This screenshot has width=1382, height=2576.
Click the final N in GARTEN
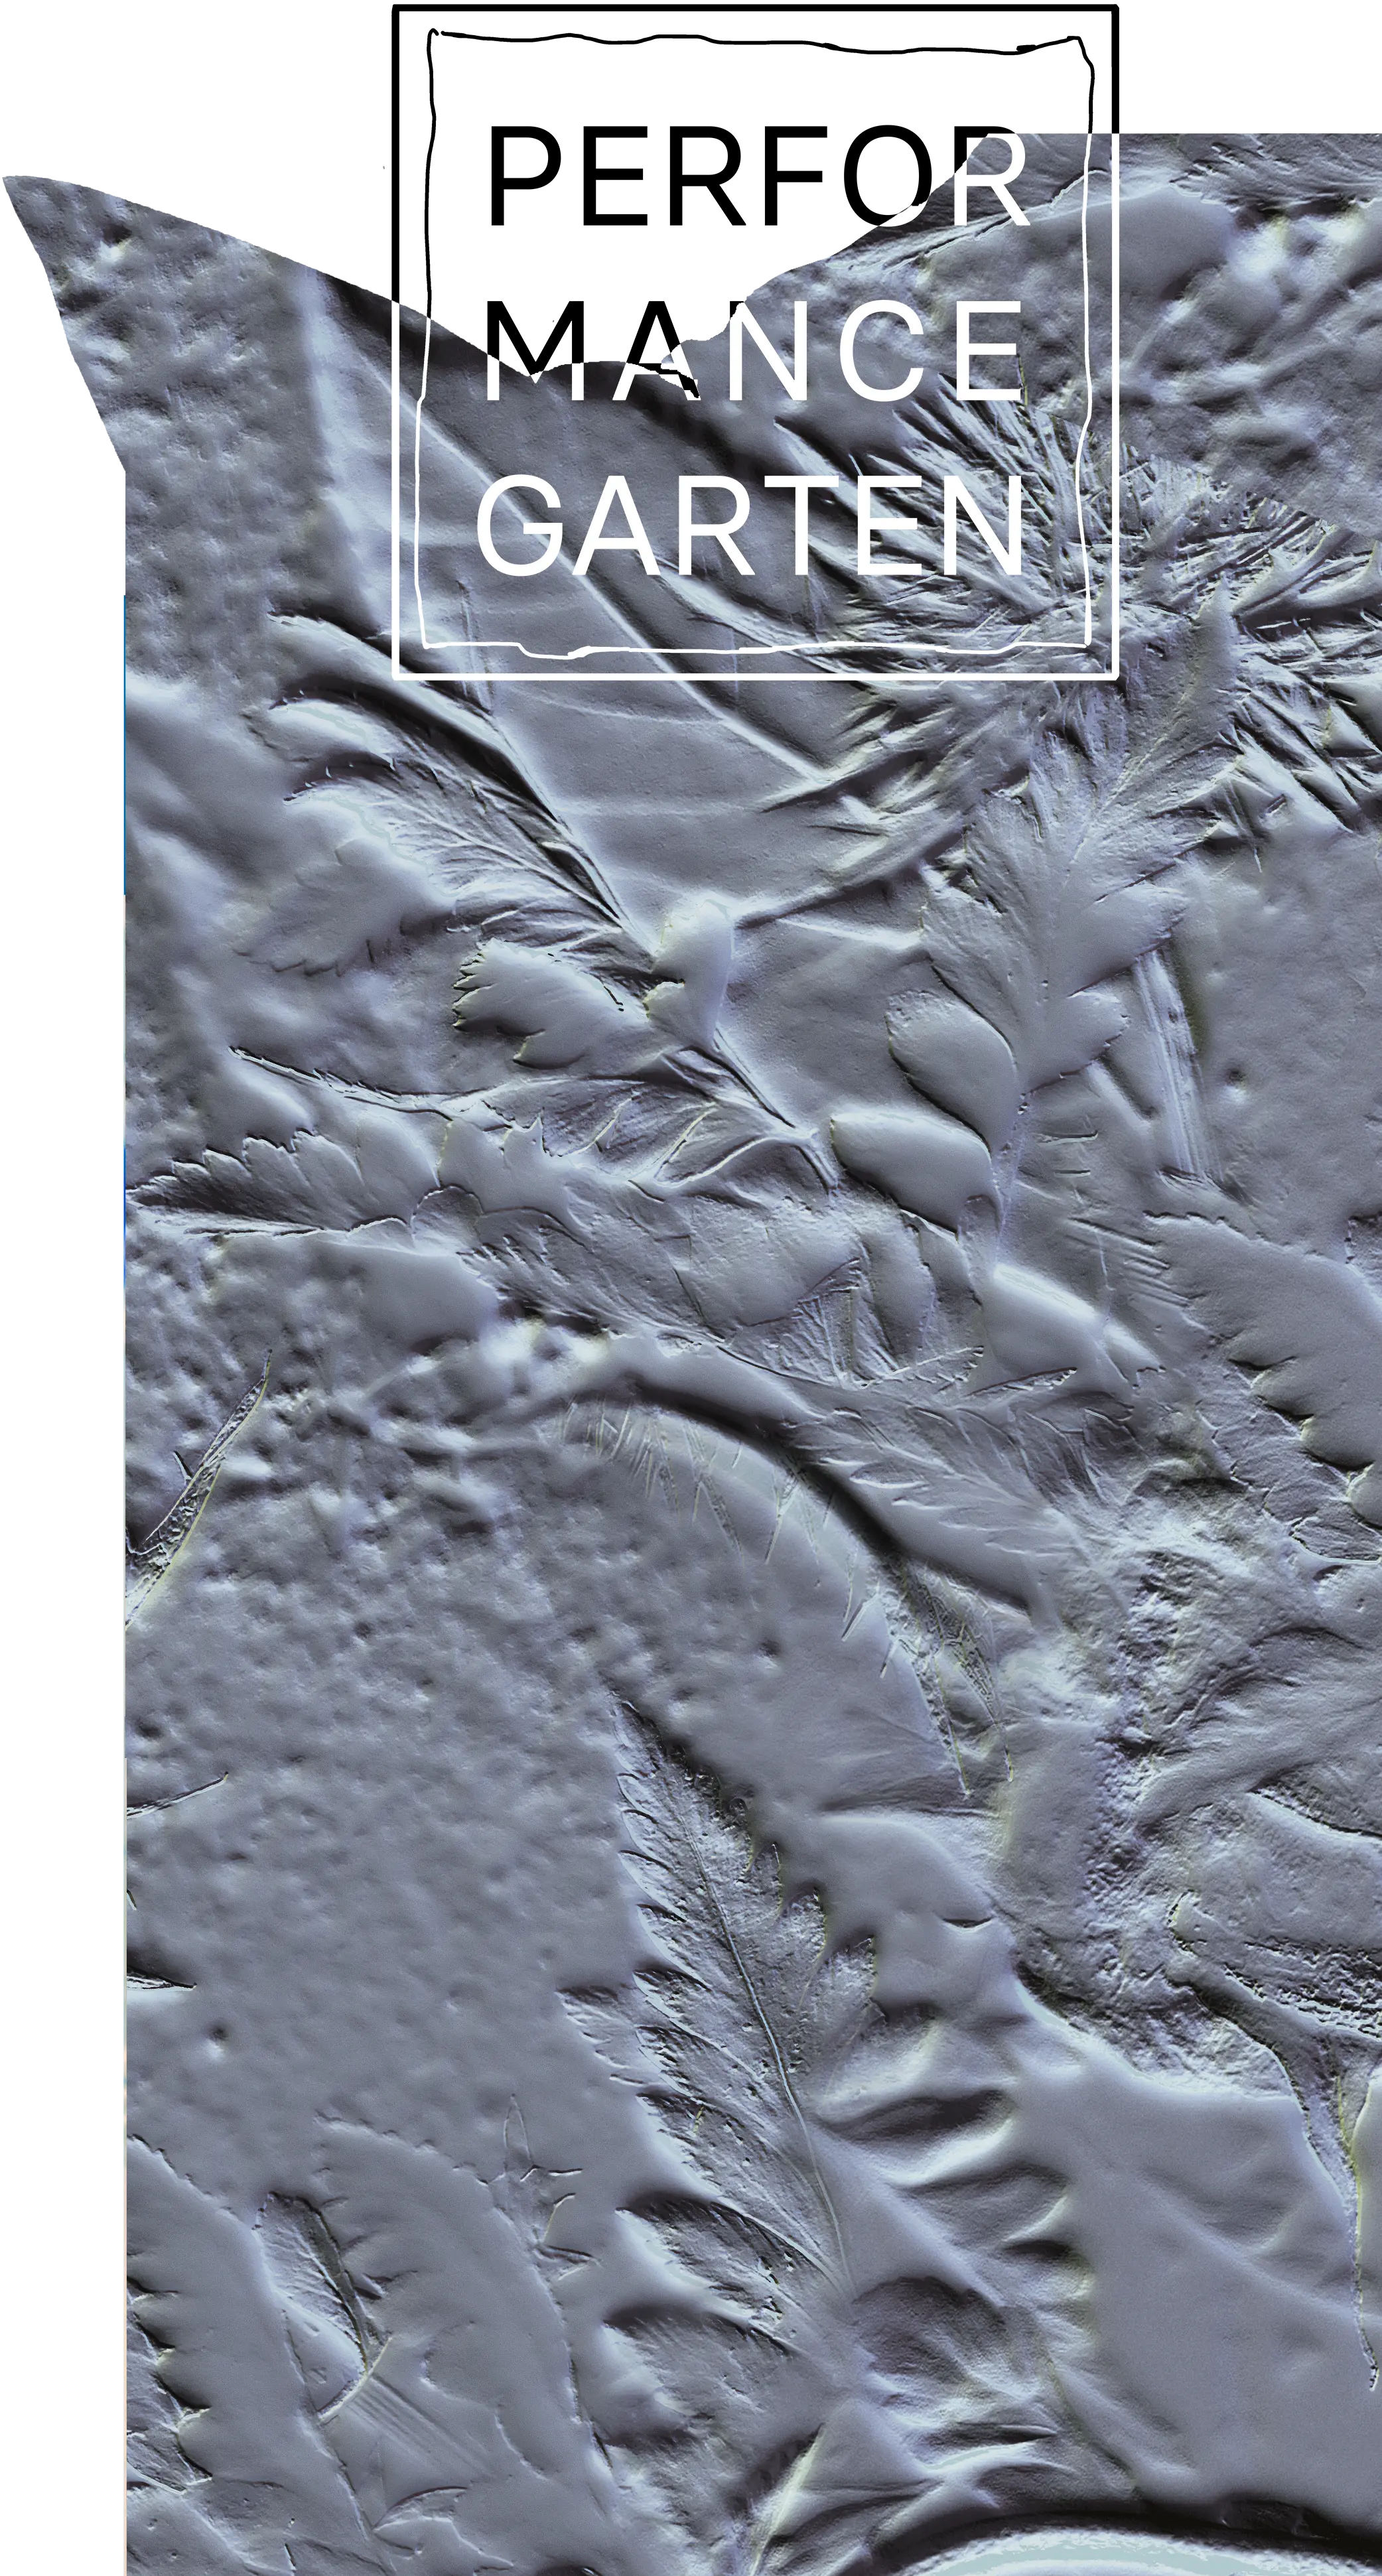(x=984, y=524)
